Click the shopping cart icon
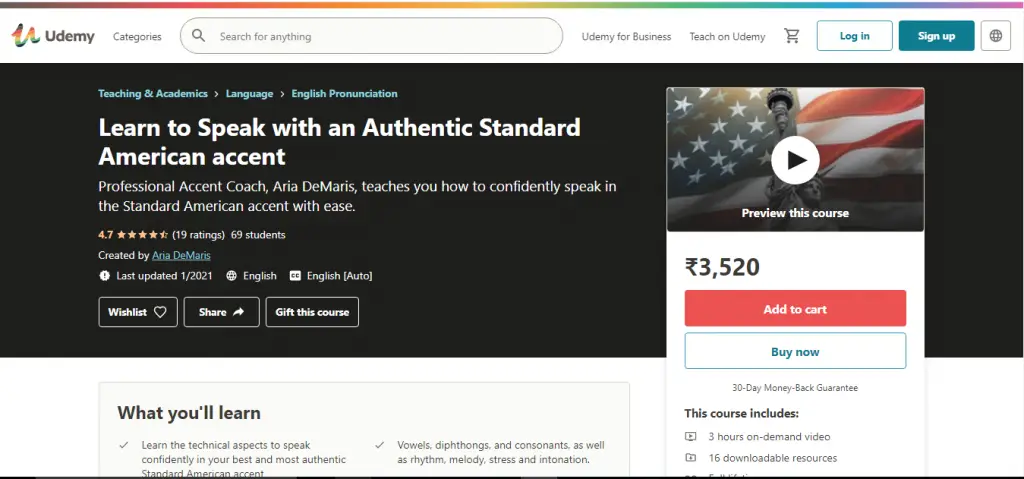The height and width of the screenshot is (479, 1024). 792,36
